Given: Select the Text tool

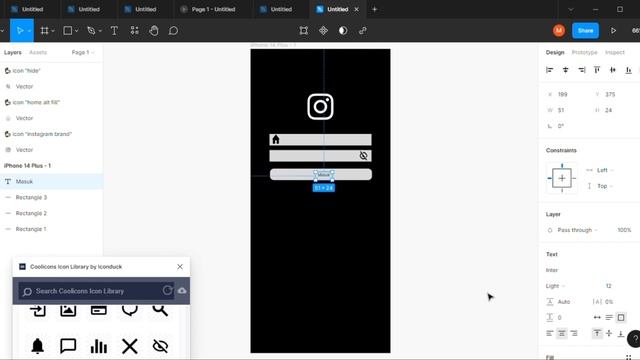Looking at the screenshot, I should click(114, 31).
